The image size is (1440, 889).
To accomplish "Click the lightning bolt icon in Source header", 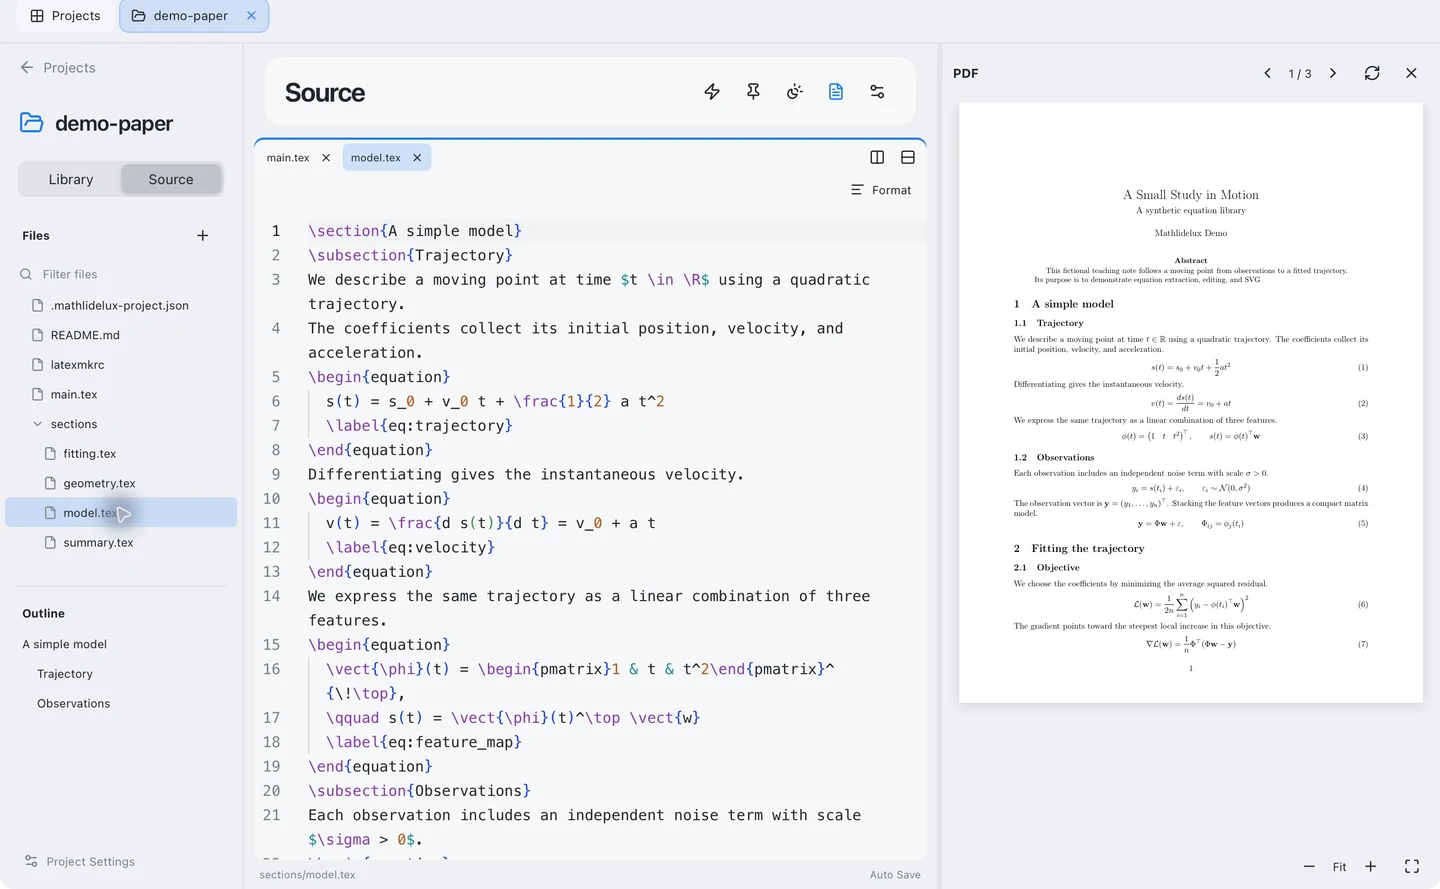I will point(712,92).
